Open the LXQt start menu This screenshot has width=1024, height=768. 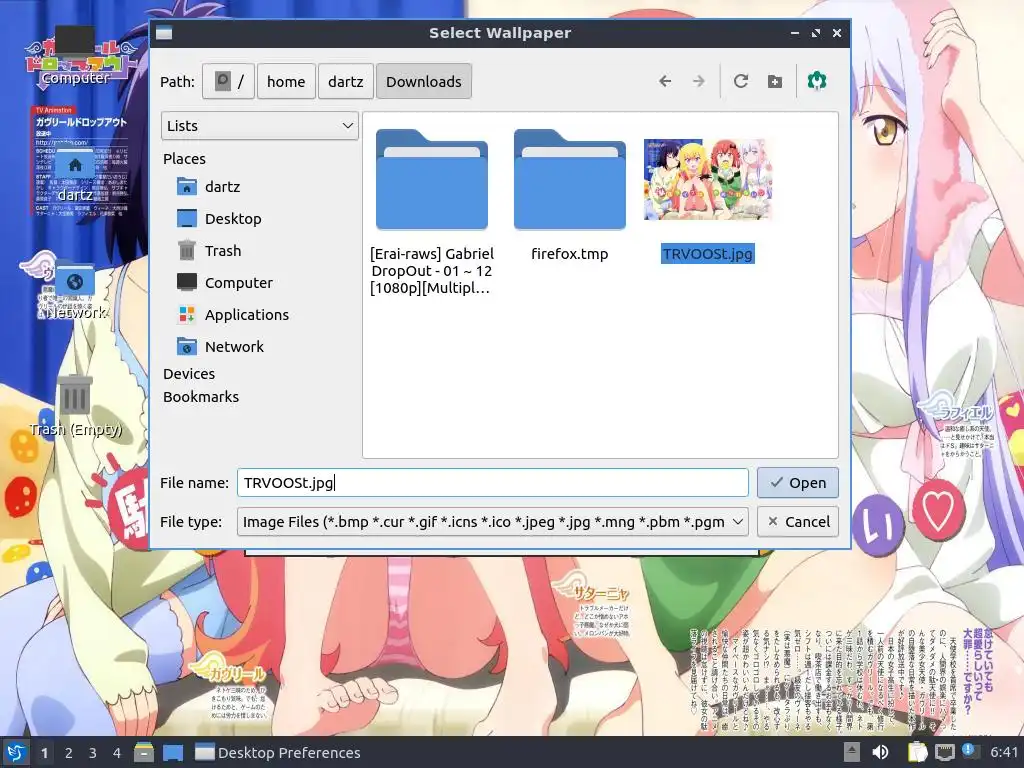coord(16,752)
